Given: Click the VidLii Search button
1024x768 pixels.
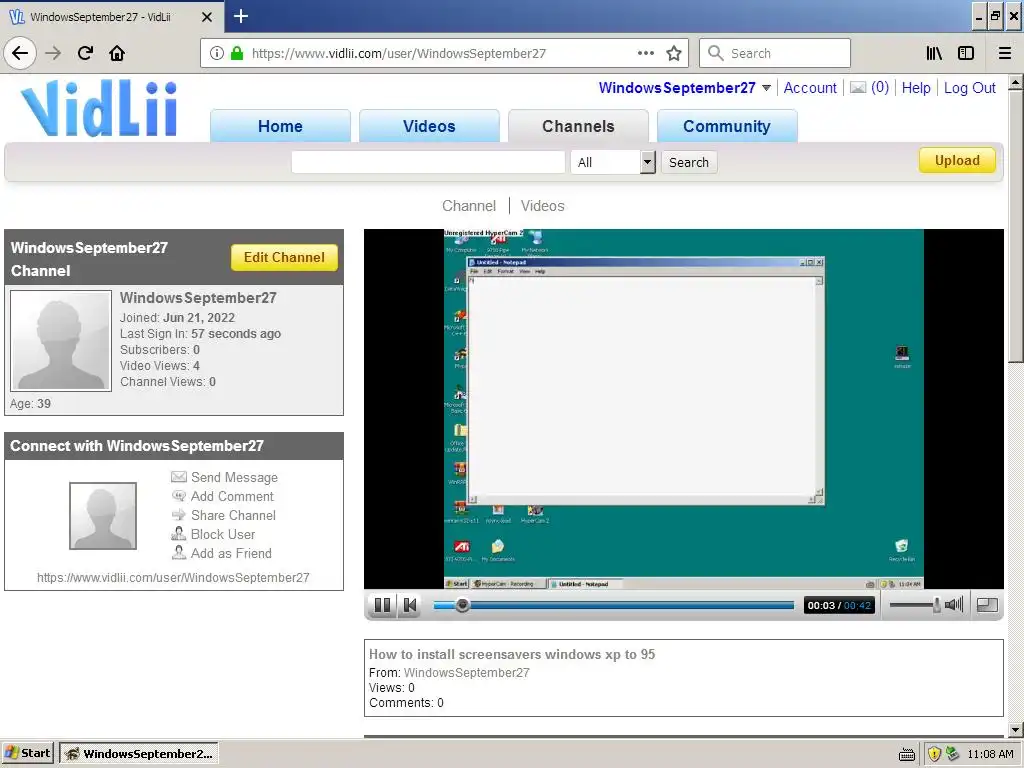Looking at the screenshot, I should pyautogui.click(x=689, y=162).
